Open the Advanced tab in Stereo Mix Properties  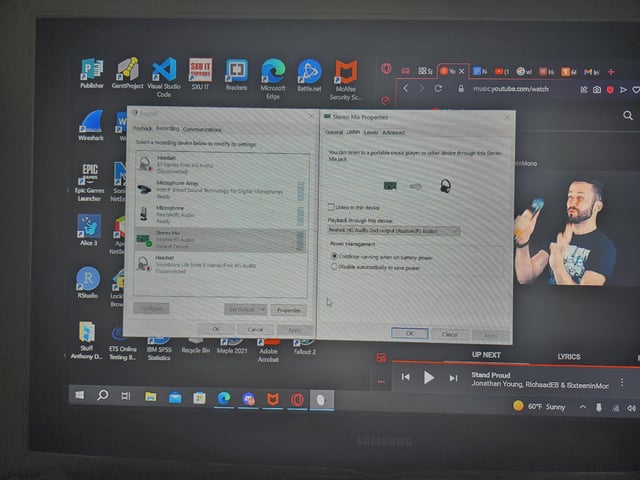[x=393, y=132]
